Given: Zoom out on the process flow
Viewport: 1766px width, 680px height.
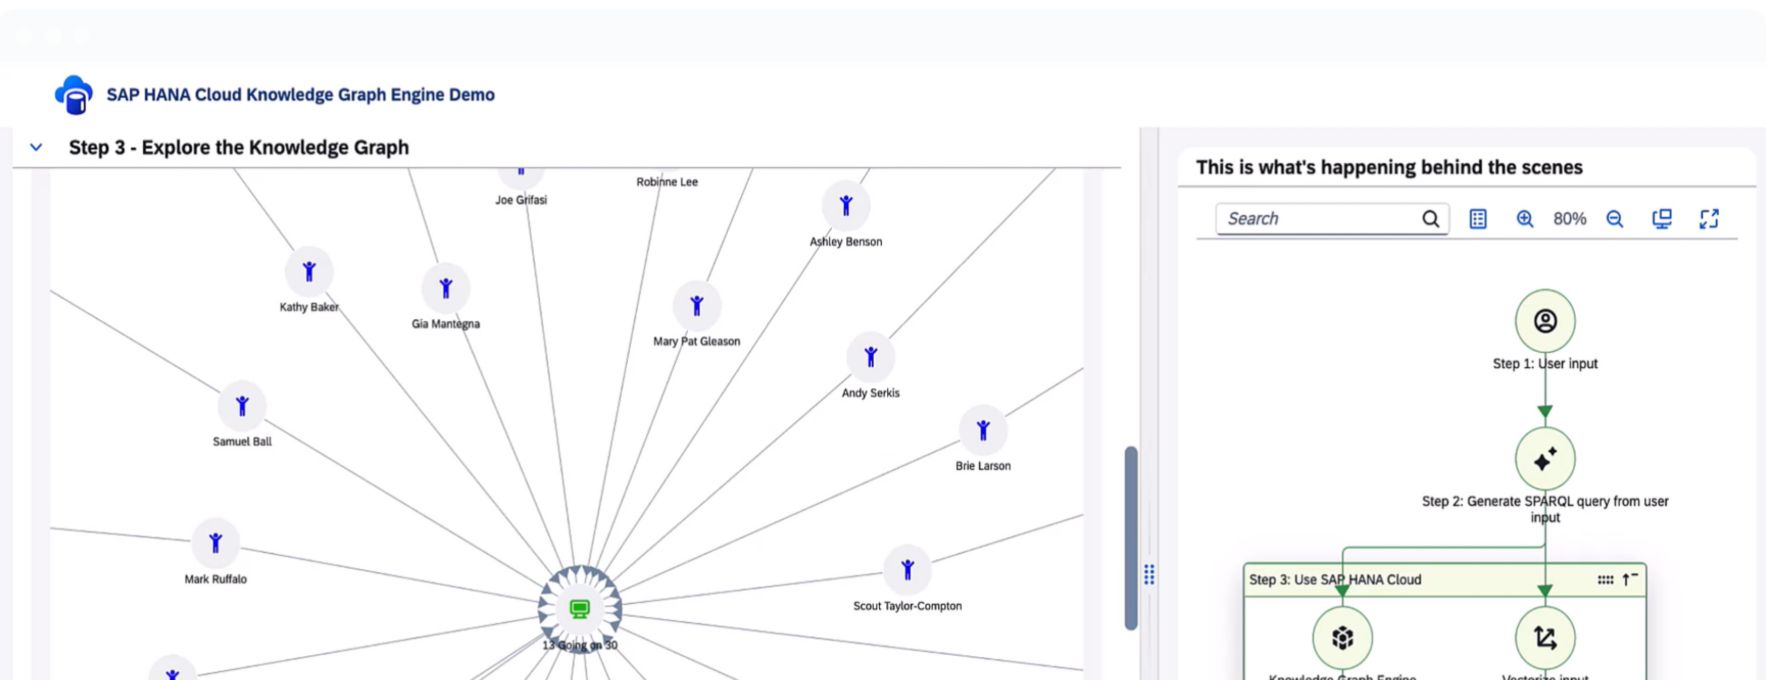Looking at the screenshot, I should point(1615,219).
